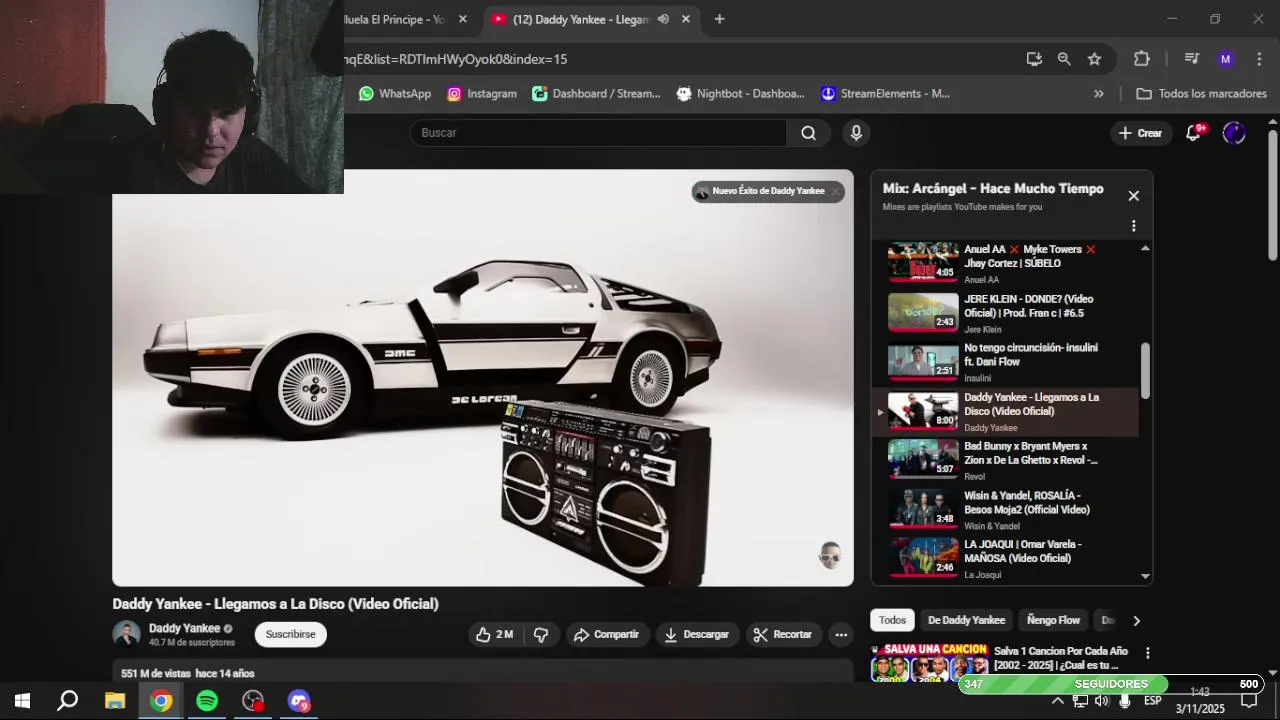
Task: Open Mix playlist options menu
Action: tap(1133, 226)
